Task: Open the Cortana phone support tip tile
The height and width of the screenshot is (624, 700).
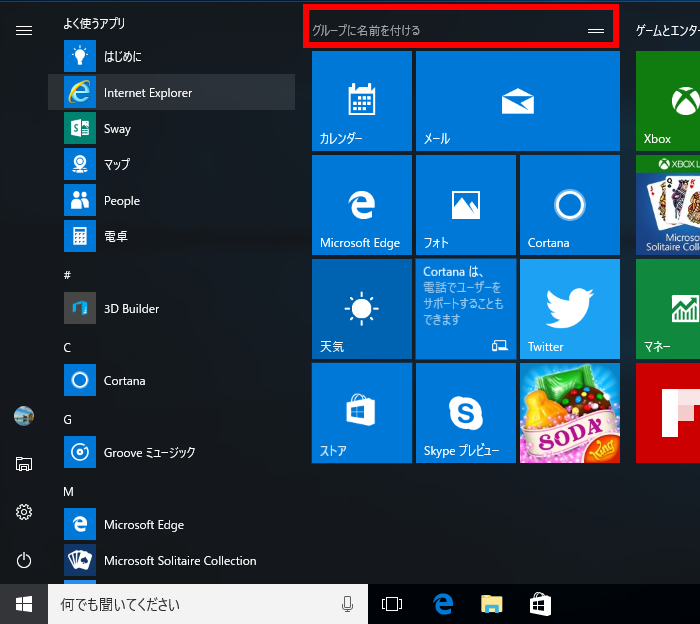Action: click(x=466, y=309)
